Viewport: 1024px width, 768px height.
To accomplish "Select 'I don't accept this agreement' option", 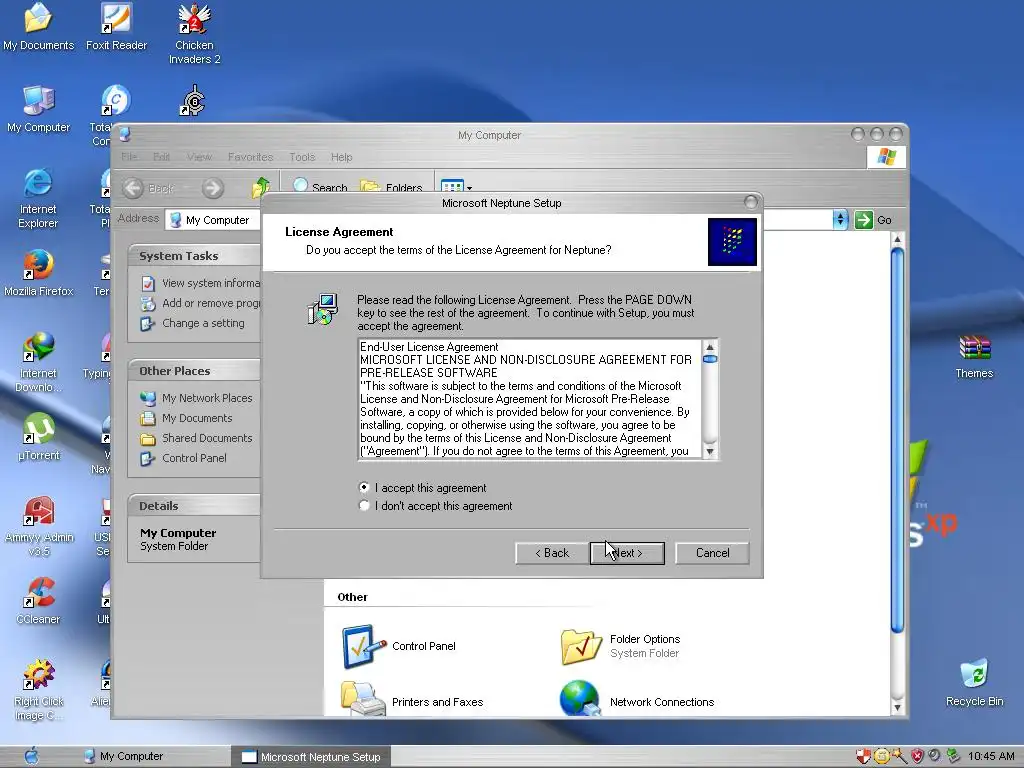I will click(364, 505).
